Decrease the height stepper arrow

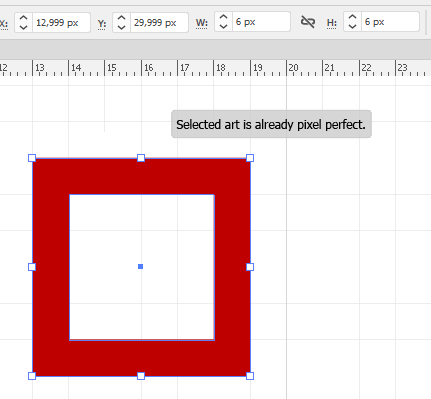[x=353, y=26]
